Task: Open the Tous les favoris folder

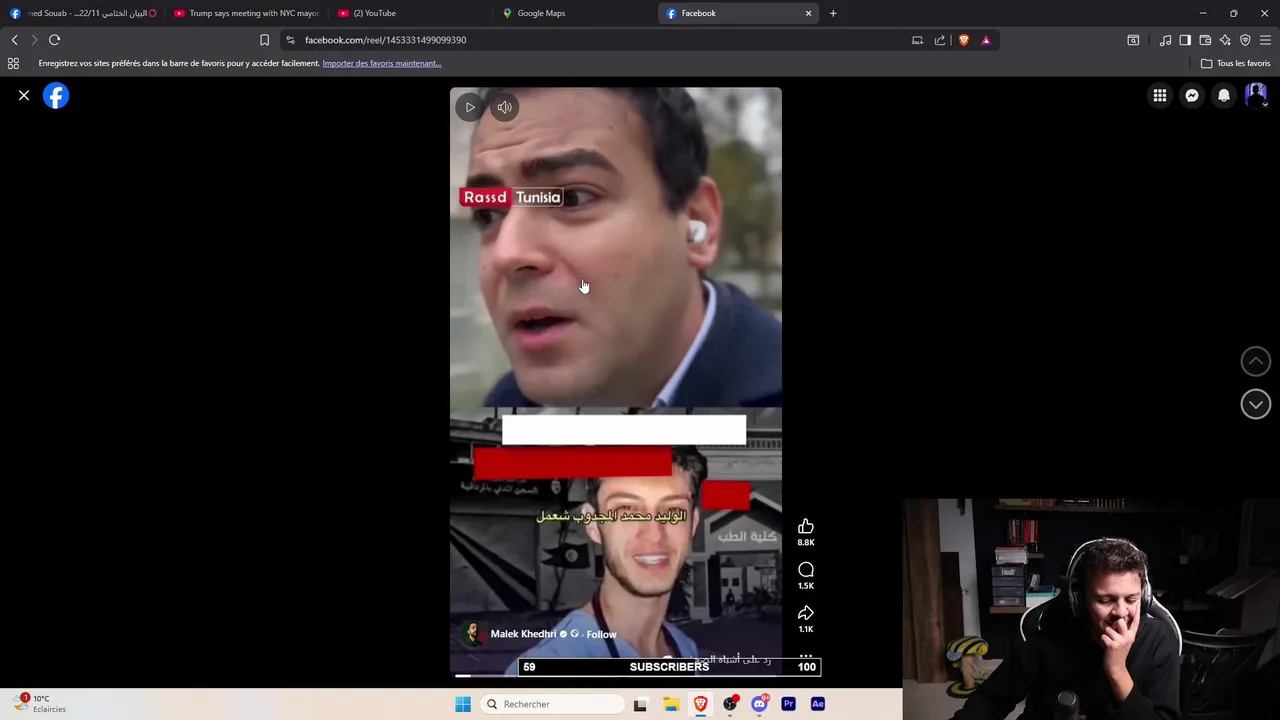Action: (1236, 63)
